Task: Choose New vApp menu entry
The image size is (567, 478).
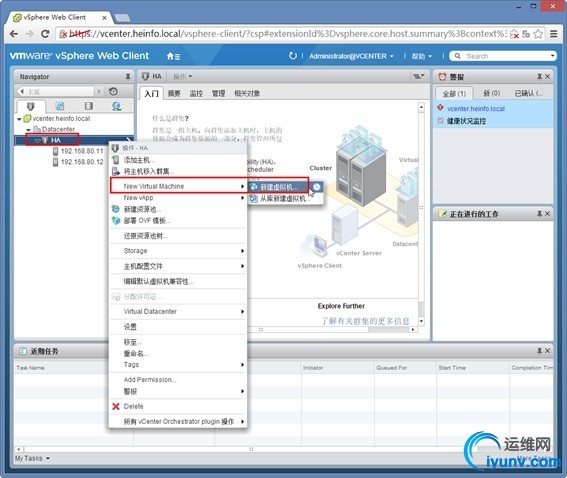Action: click(178, 197)
